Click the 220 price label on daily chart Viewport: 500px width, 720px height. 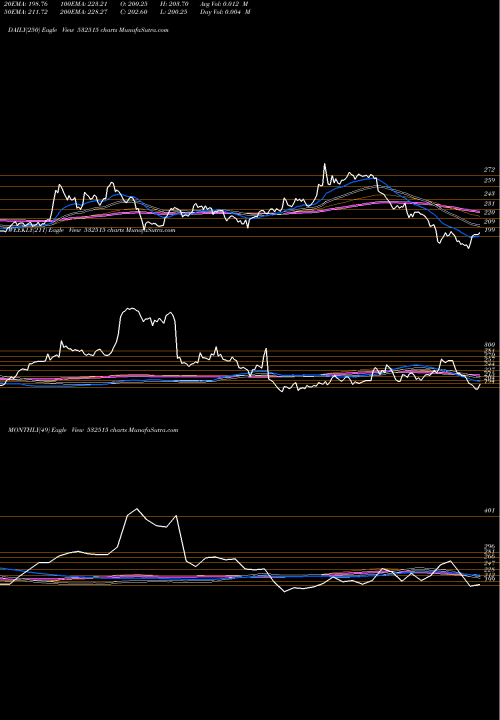click(x=489, y=213)
